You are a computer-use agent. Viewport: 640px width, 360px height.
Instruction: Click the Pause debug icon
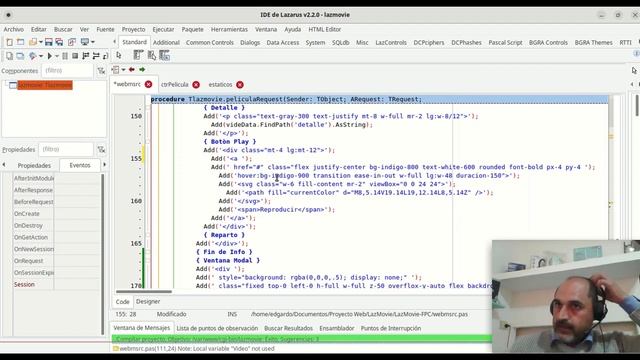65,56
